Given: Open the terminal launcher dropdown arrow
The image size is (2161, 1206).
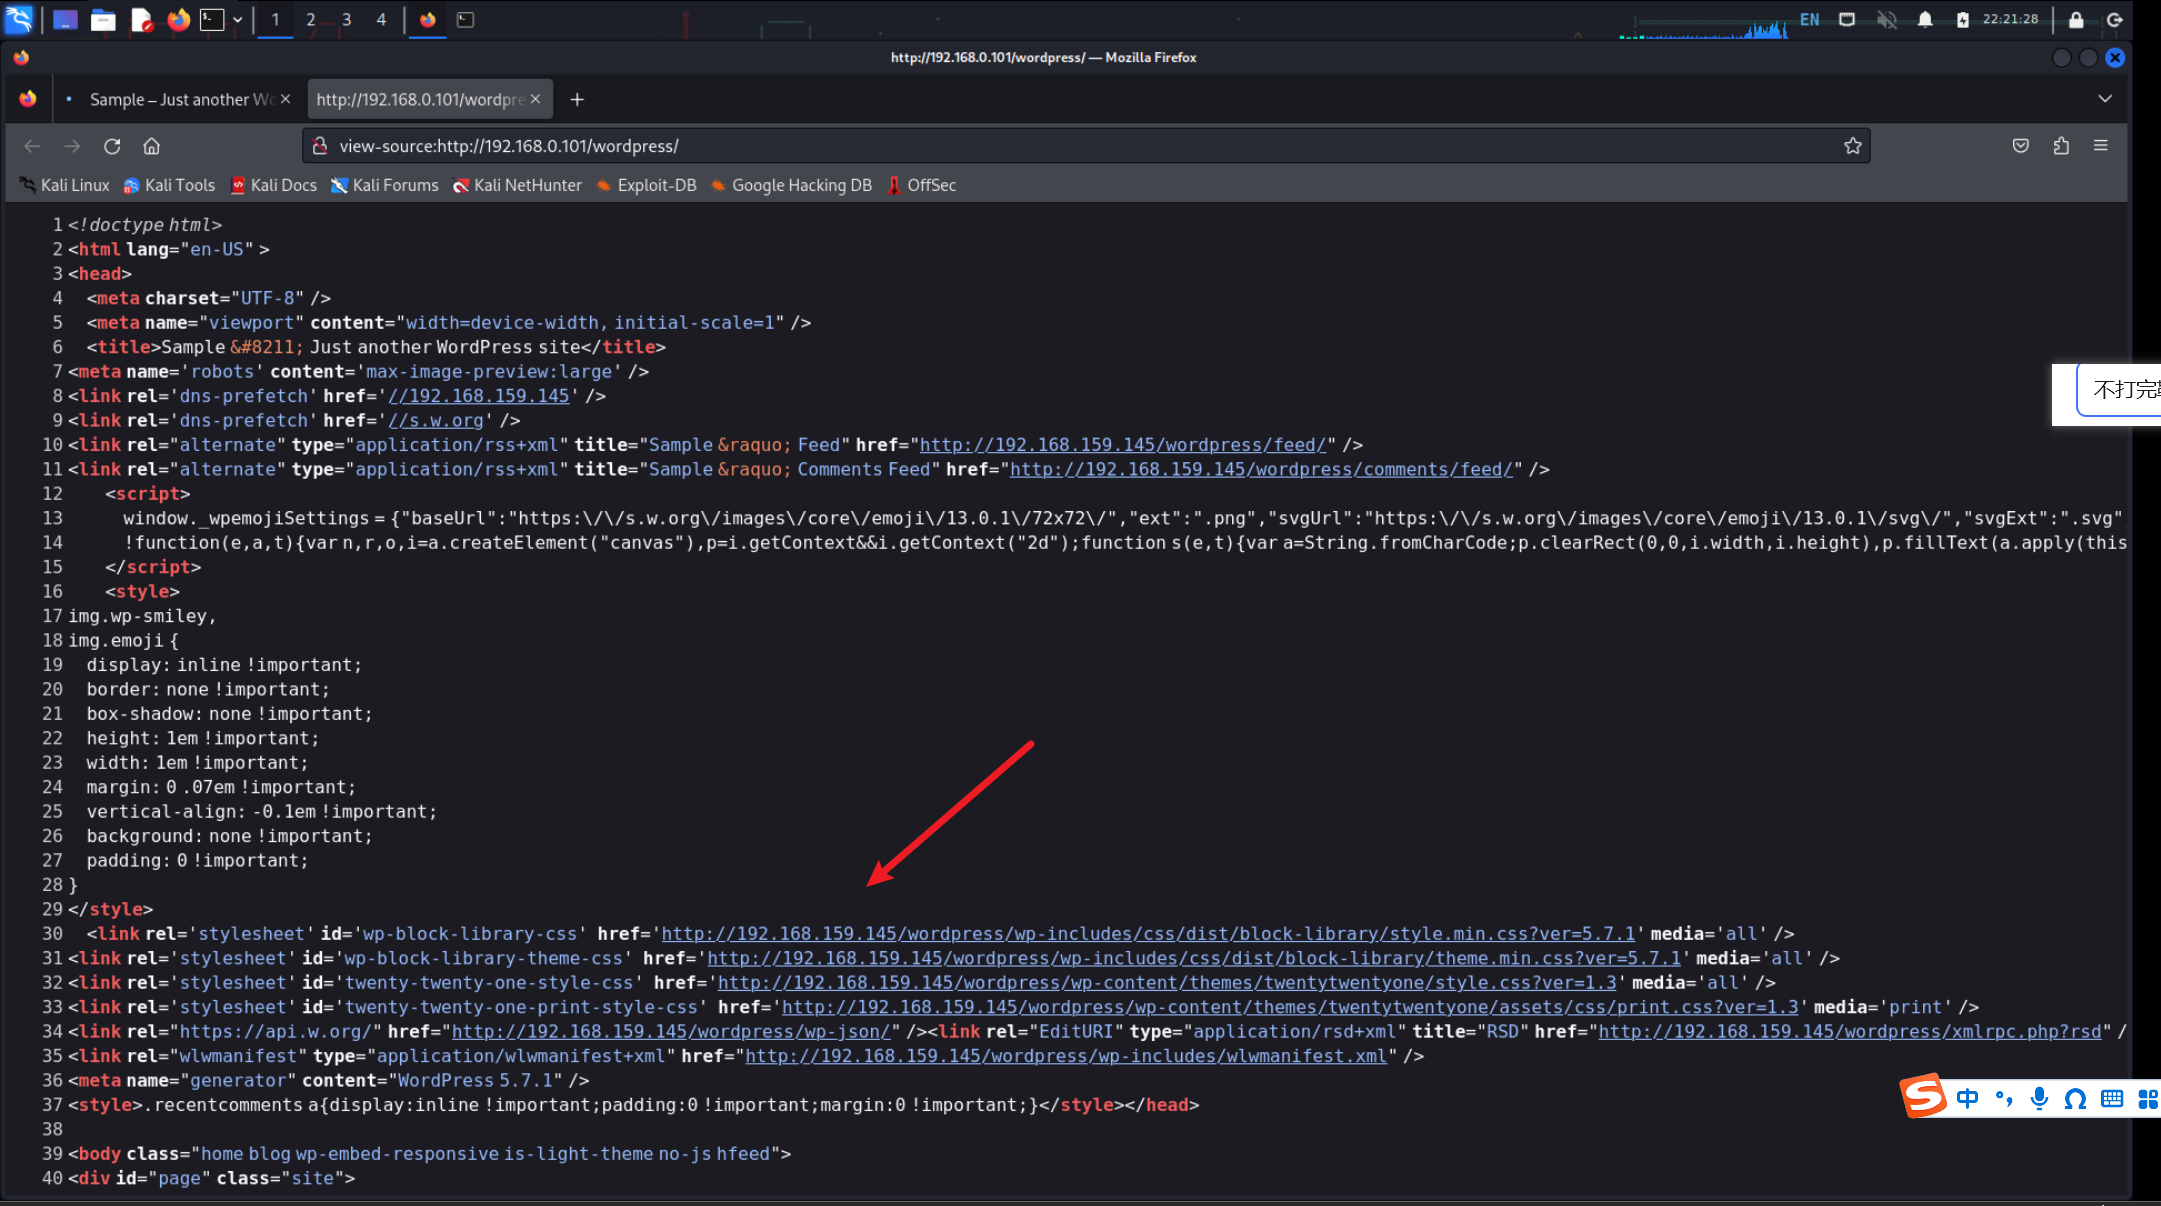Looking at the screenshot, I should coord(238,20).
